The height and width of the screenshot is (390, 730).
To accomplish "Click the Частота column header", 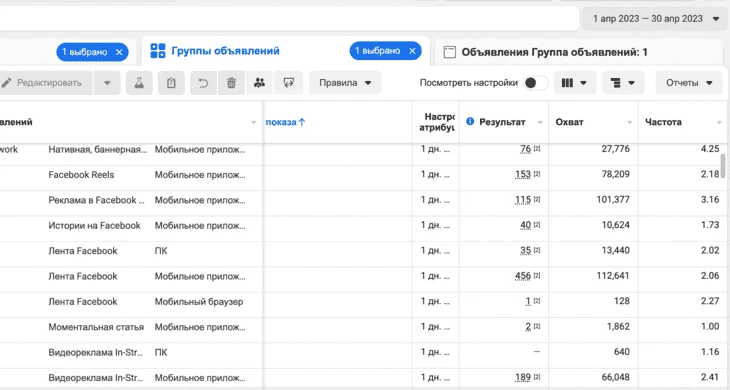I will click(663, 122).
